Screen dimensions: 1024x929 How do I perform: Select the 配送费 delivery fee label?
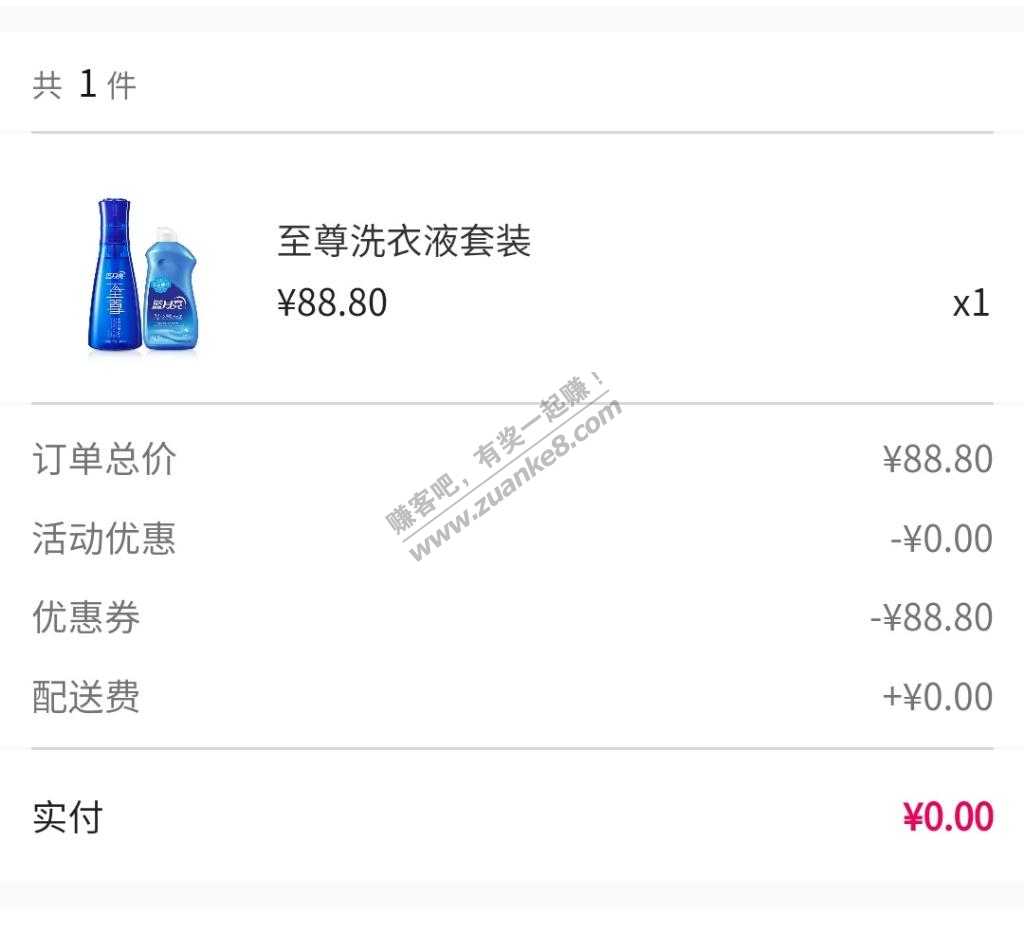[86, 697]
